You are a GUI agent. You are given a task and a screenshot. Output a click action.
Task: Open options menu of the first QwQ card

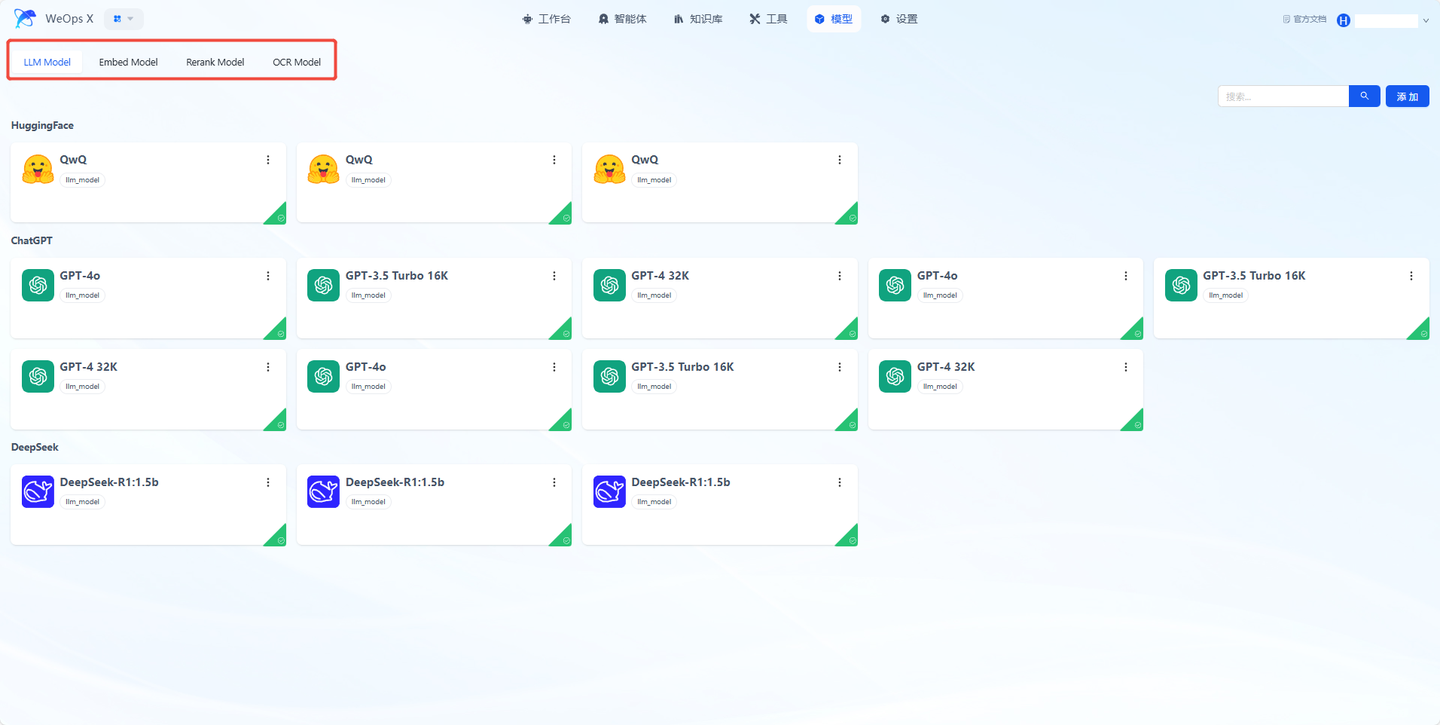click(268, 160)
